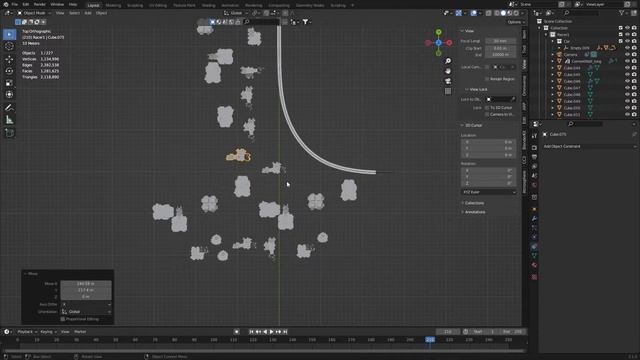Open the Object Data green triangle tab
Viewport: 640px width, 360px height.
point(534,256)
